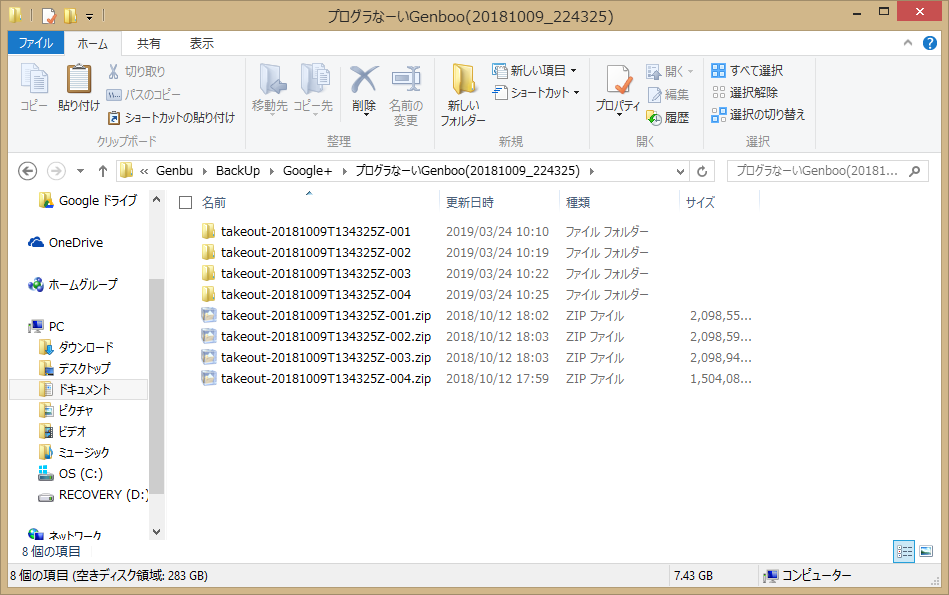Image resolution: width=949 pixels, height=595 pixels.
Task: Click the folder search input field
Action: (x=818, y=171)
